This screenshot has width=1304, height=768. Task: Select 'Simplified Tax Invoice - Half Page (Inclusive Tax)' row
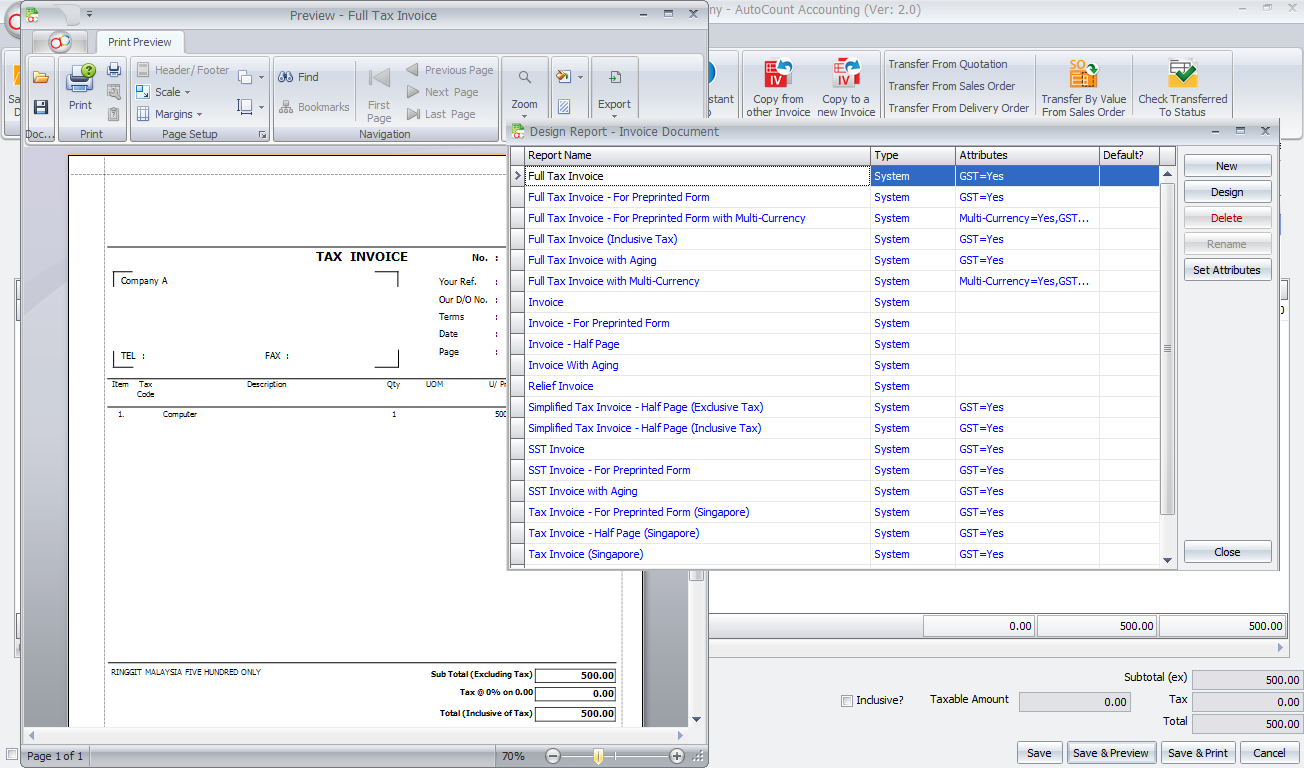[x=835, y=428]
